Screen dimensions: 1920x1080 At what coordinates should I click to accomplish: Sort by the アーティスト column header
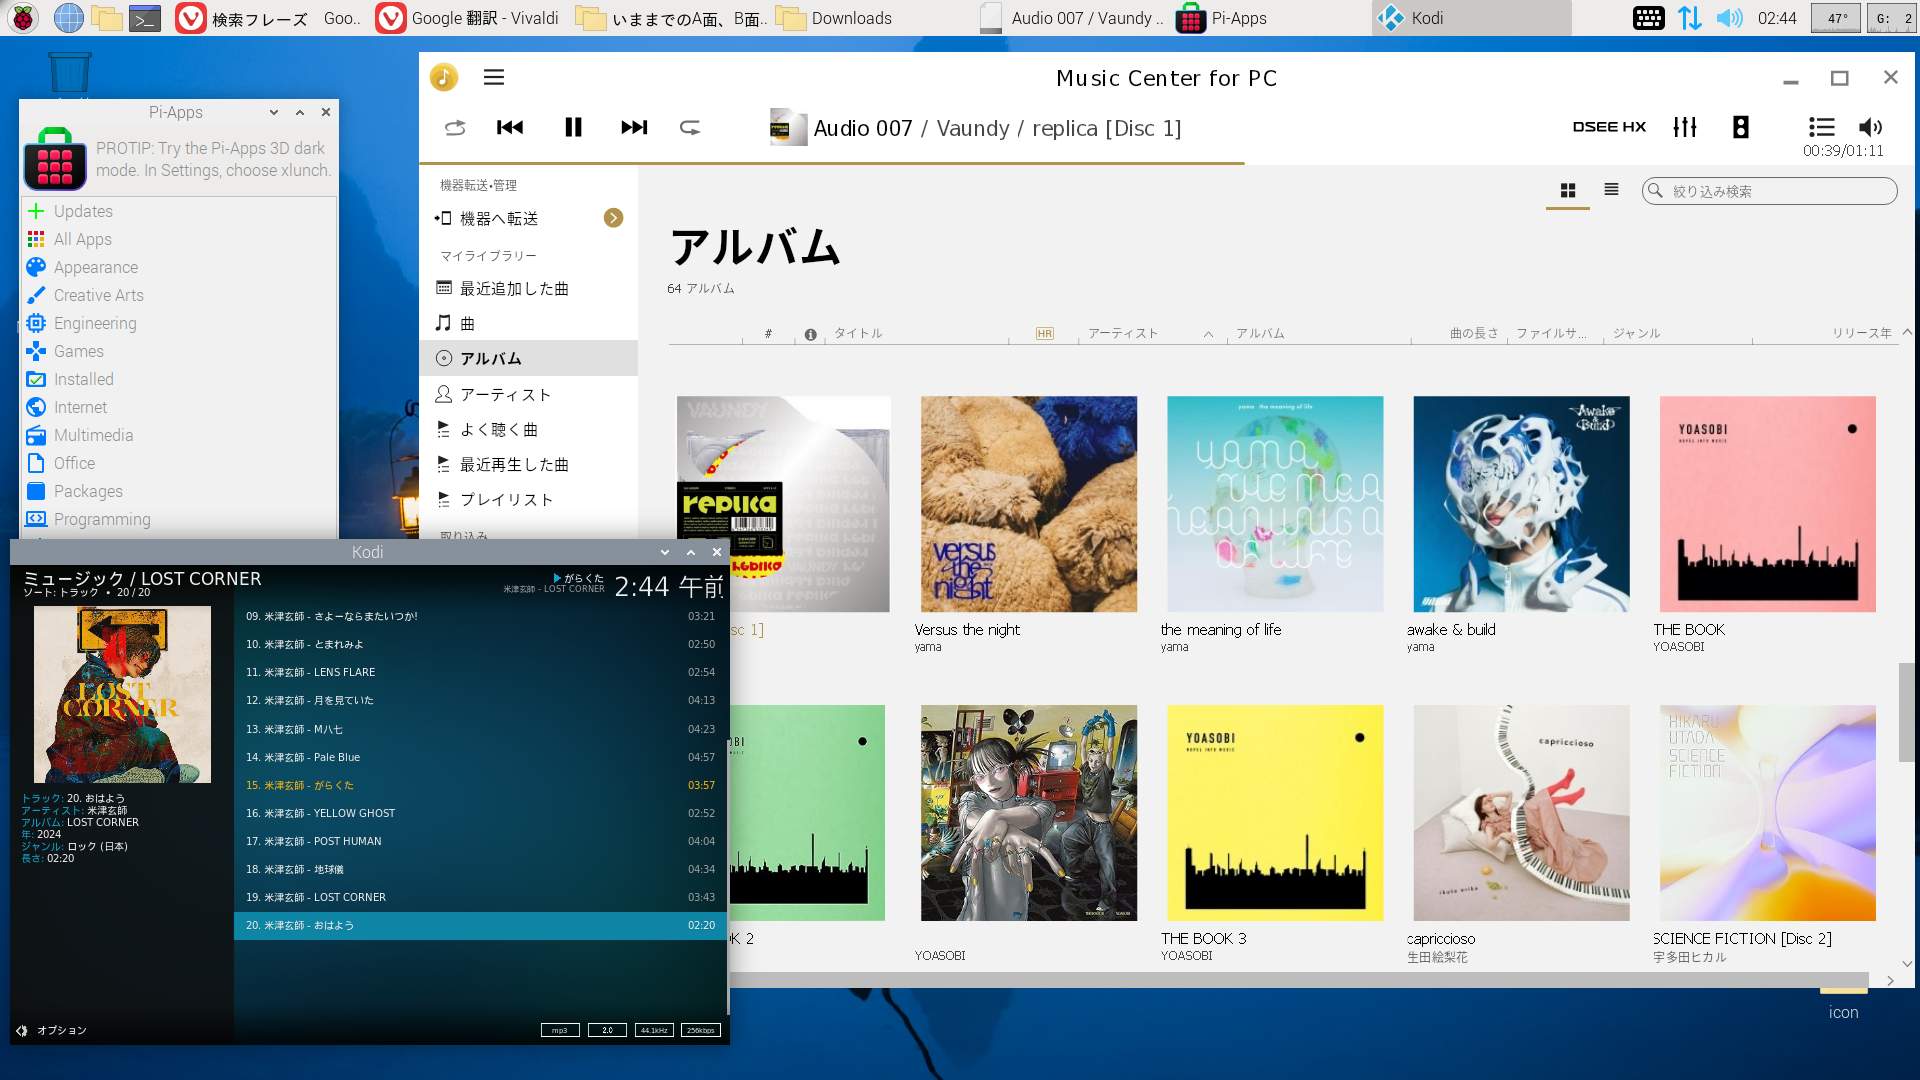point(1123,333)
